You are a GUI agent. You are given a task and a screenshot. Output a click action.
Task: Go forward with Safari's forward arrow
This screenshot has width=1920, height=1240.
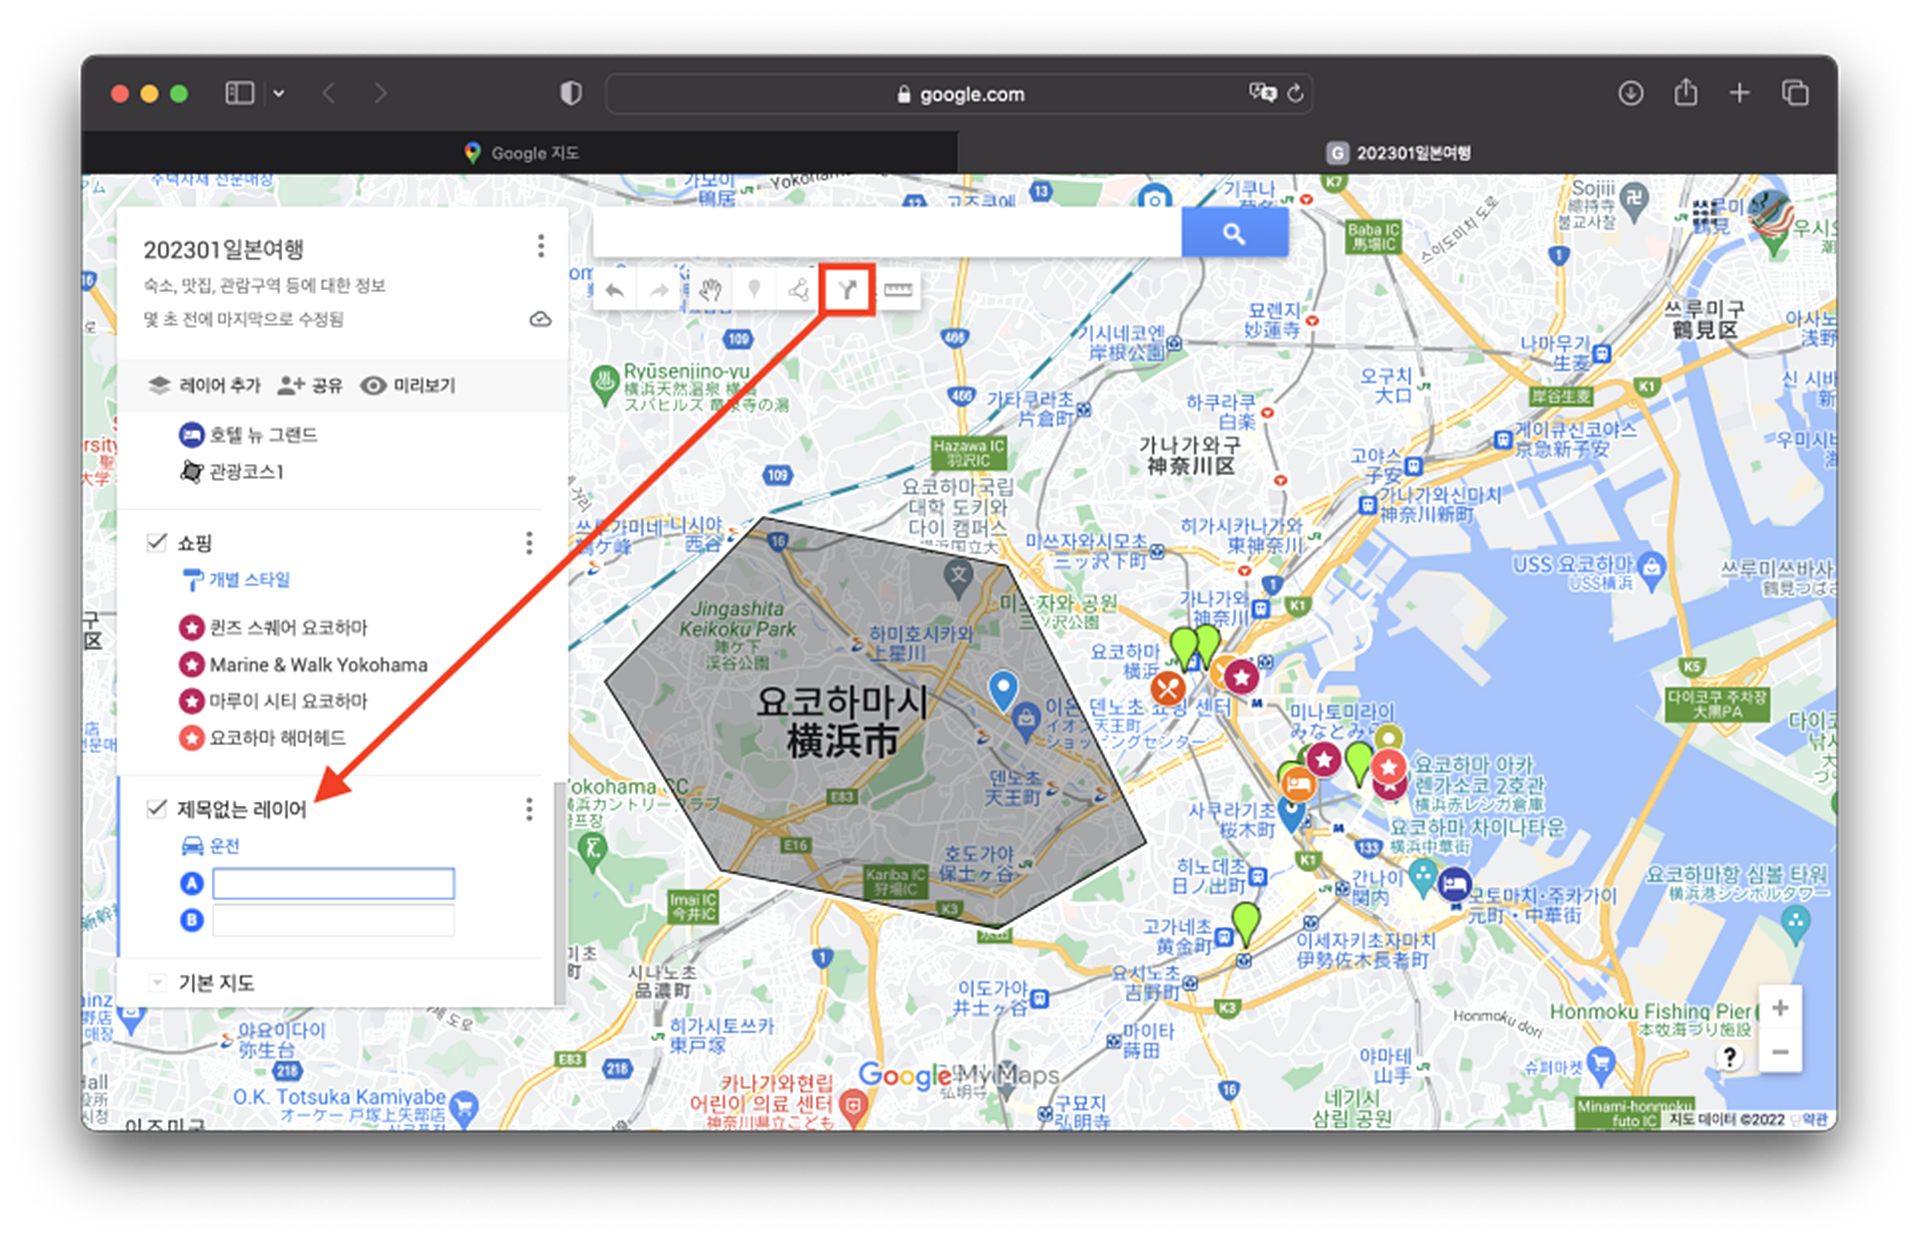coord(380,93)
